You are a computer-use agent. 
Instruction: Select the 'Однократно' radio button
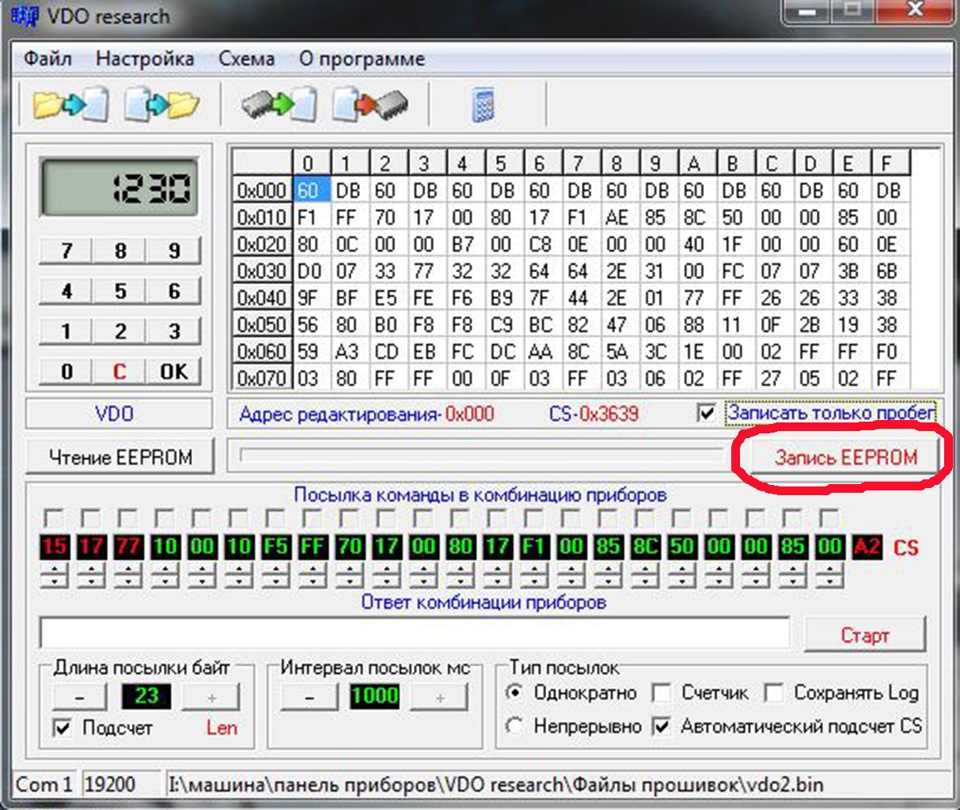coord(515,692)
